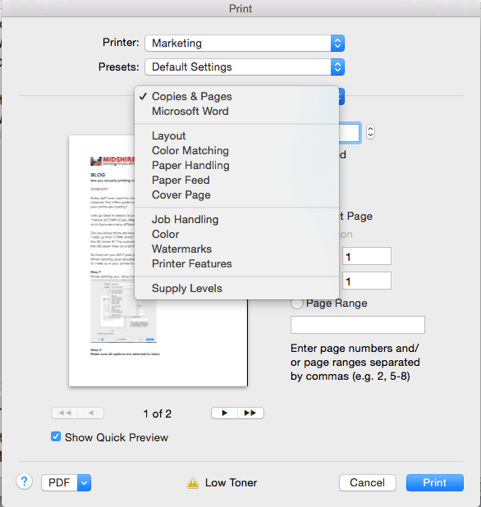
Task: Open the Printer dropdown showing Marketing
Action: [245, 43]
